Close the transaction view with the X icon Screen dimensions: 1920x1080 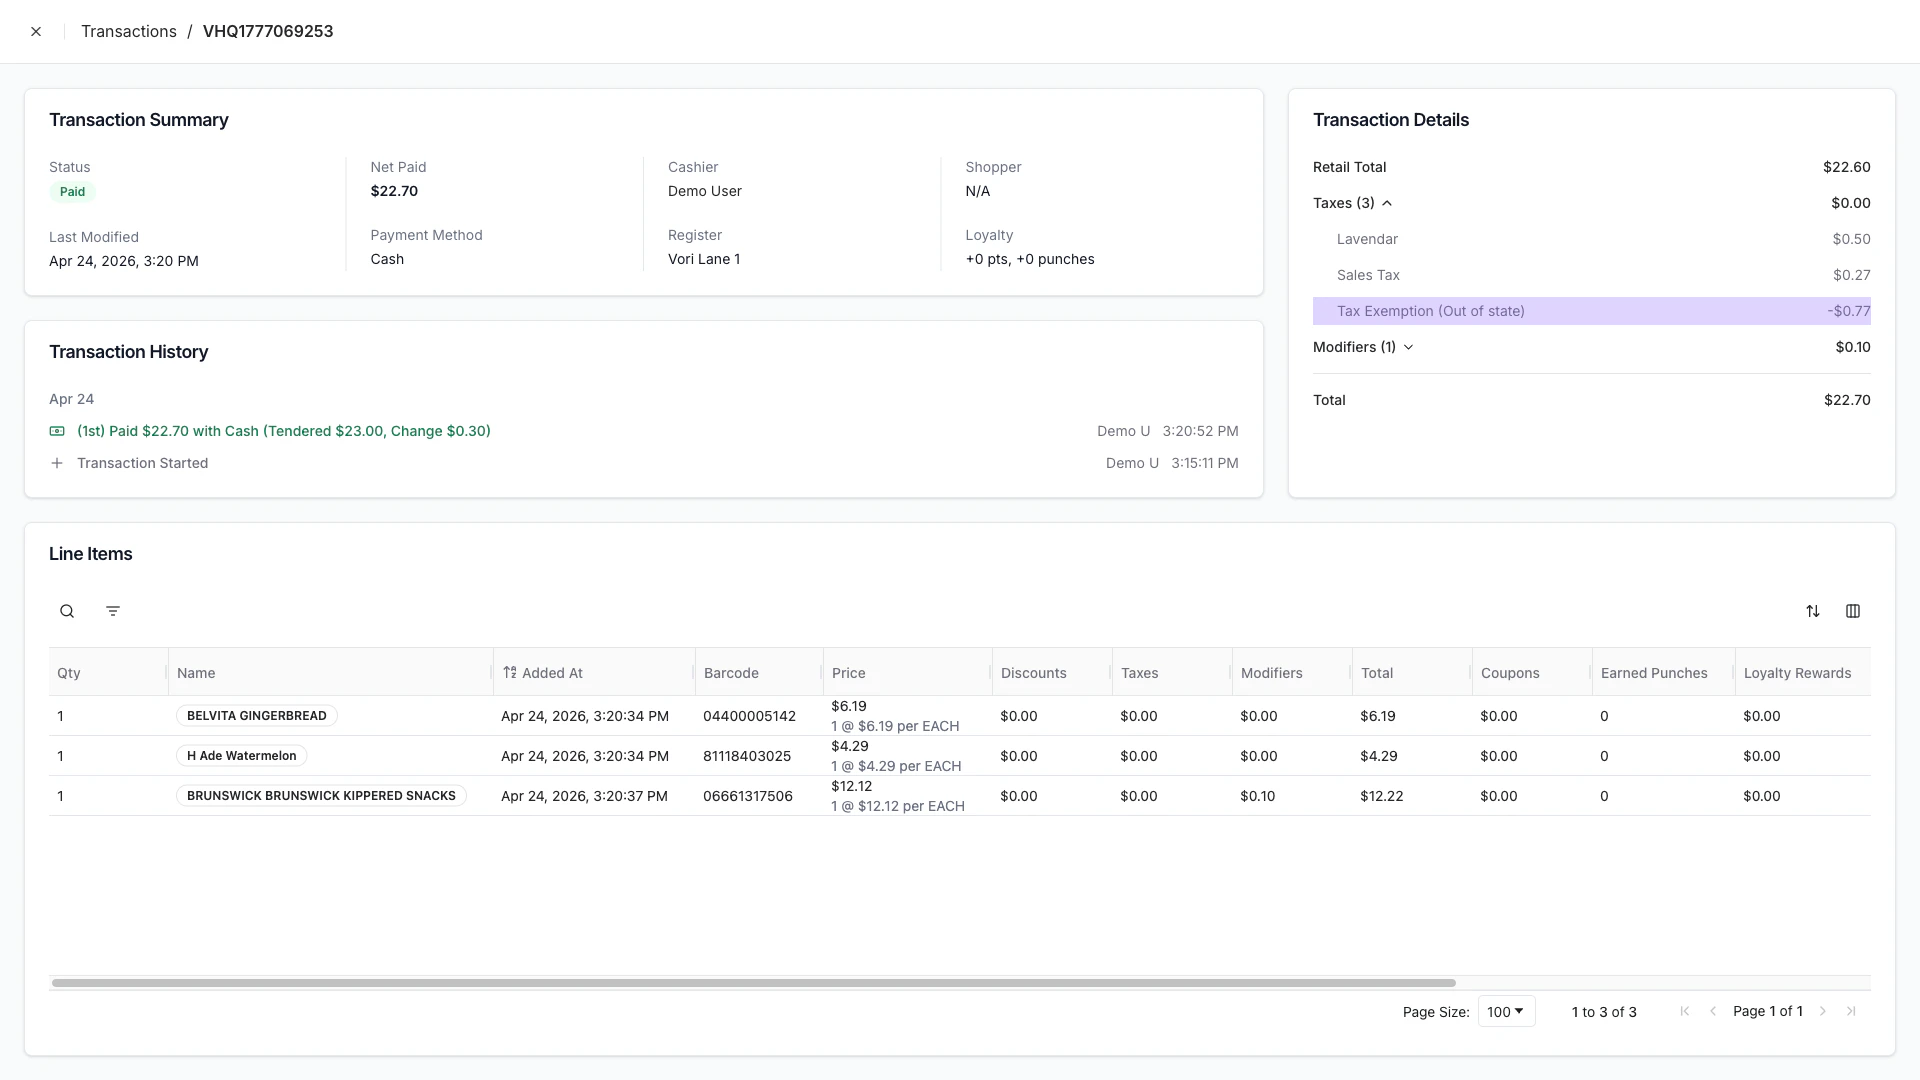[36, 31]
